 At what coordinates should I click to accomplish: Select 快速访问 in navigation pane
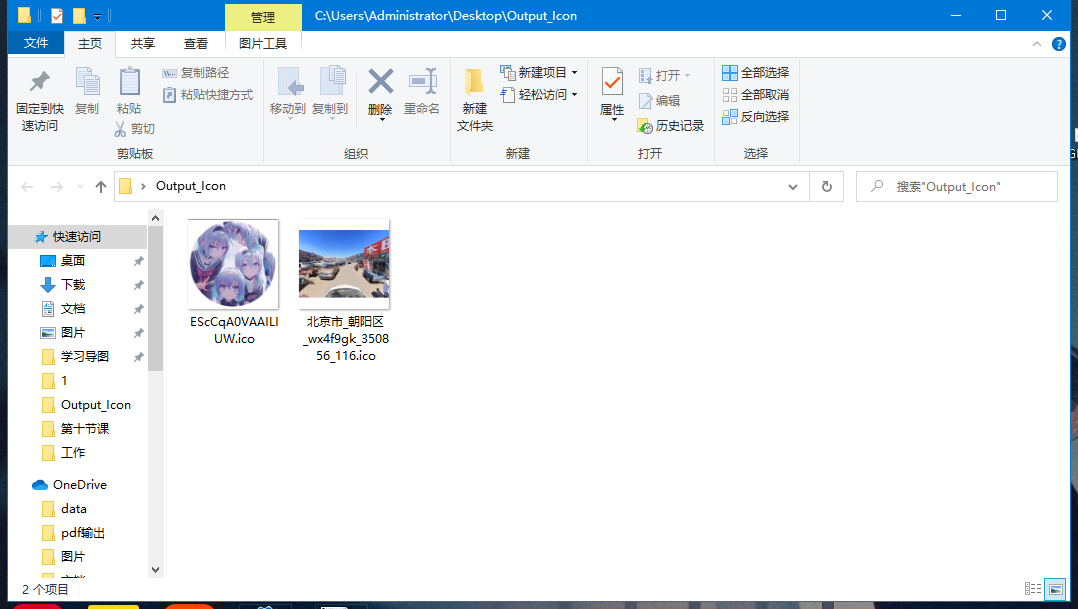point(78,236)
